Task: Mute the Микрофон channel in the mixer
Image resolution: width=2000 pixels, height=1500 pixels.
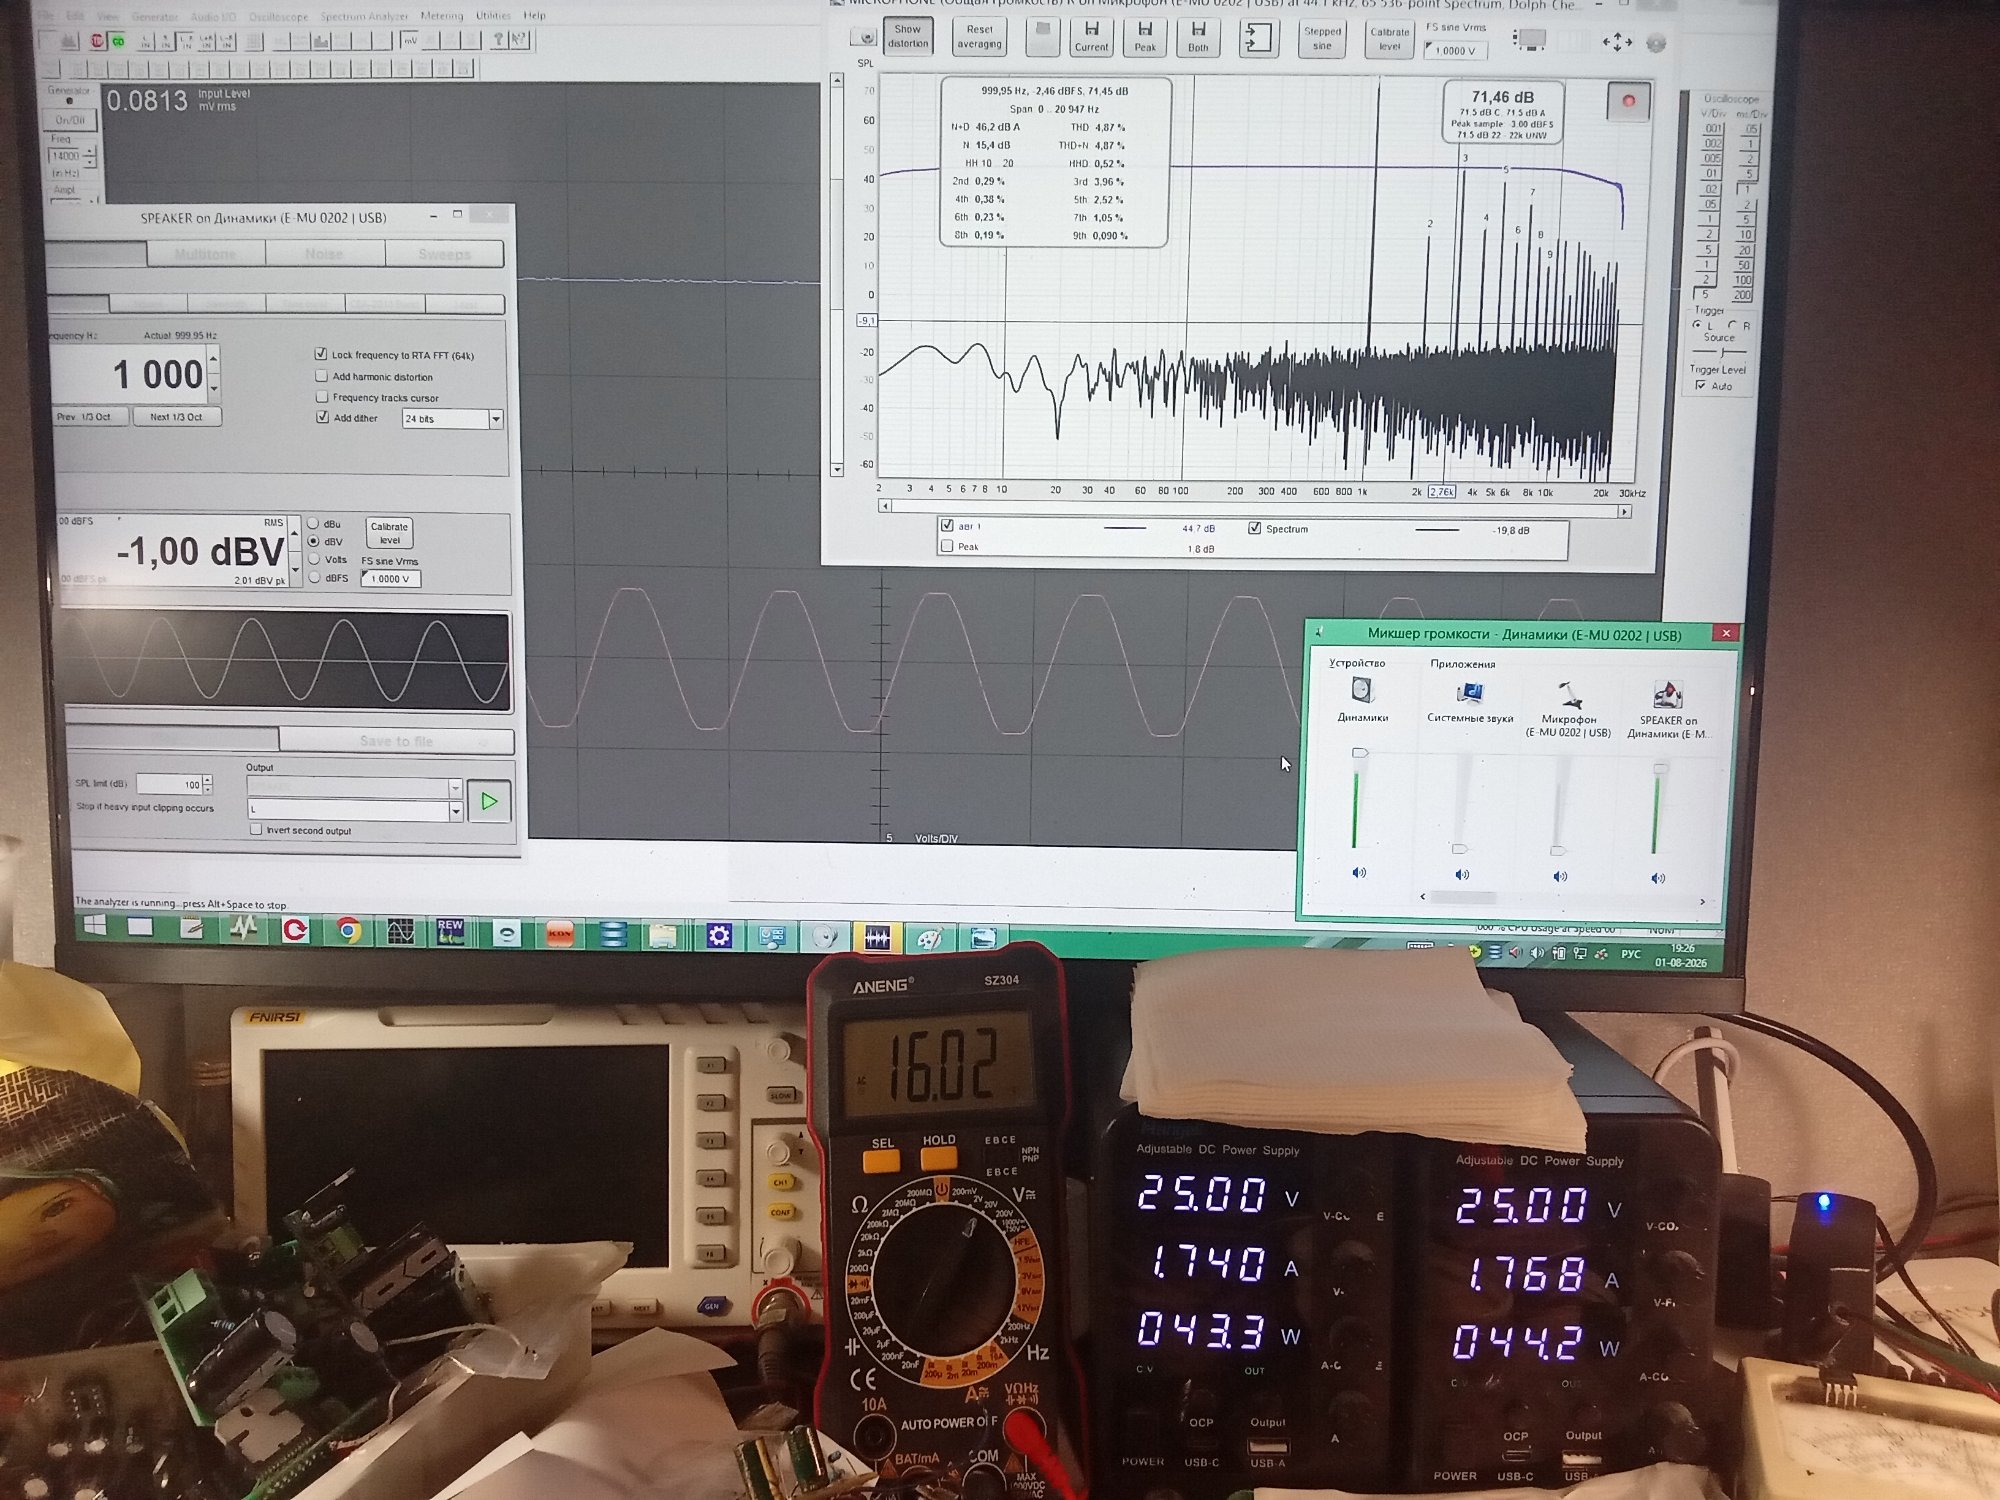Action: [x=1560, y=876]
